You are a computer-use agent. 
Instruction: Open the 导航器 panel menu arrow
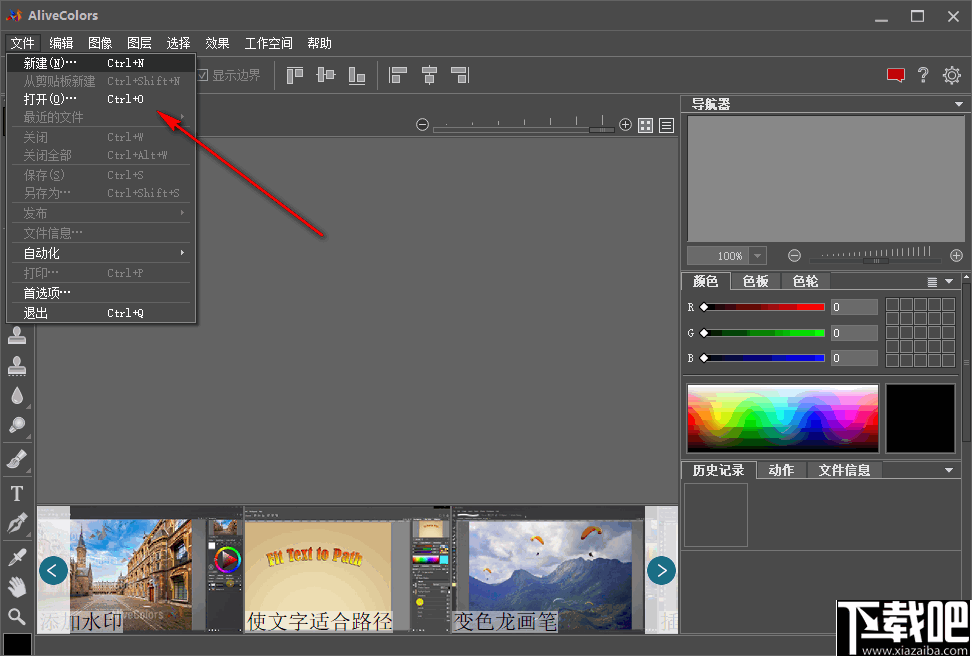959,104
